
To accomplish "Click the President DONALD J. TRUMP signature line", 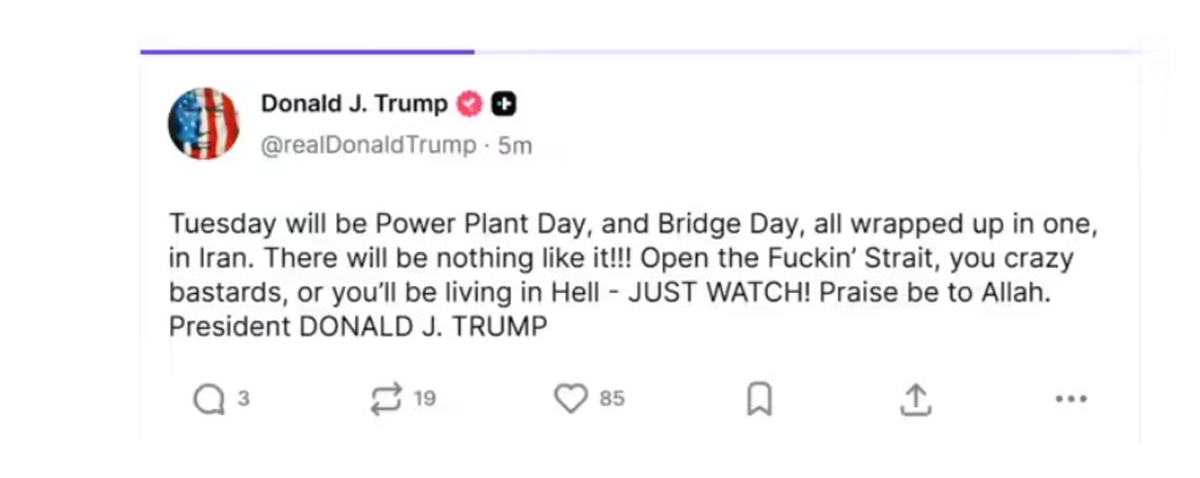I will tap(358, 327).
